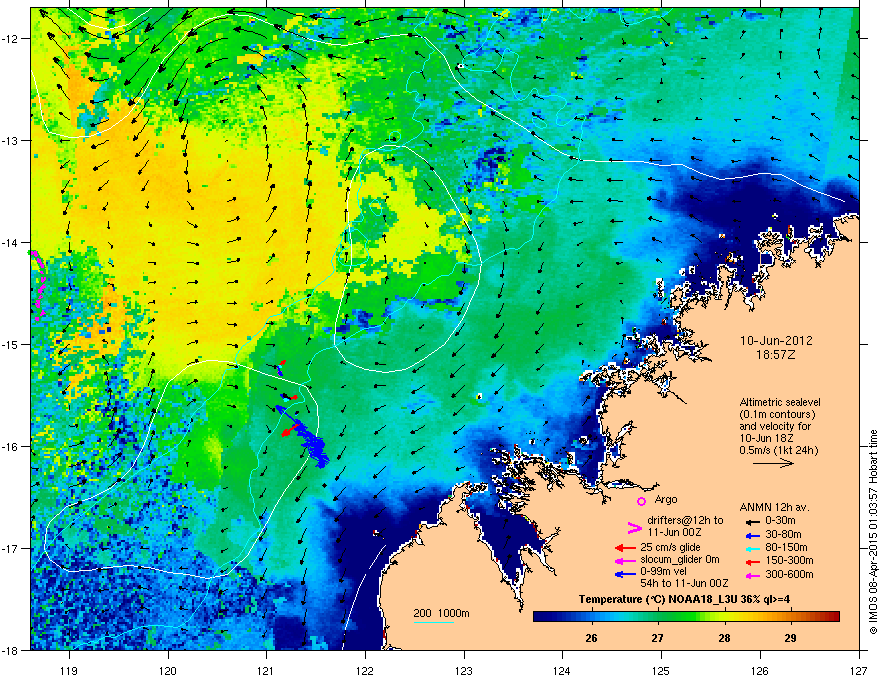Click the latitude label '-17'
Image resolution: width=880 pixels, height=680 pixels.
(x=11, y=549)
